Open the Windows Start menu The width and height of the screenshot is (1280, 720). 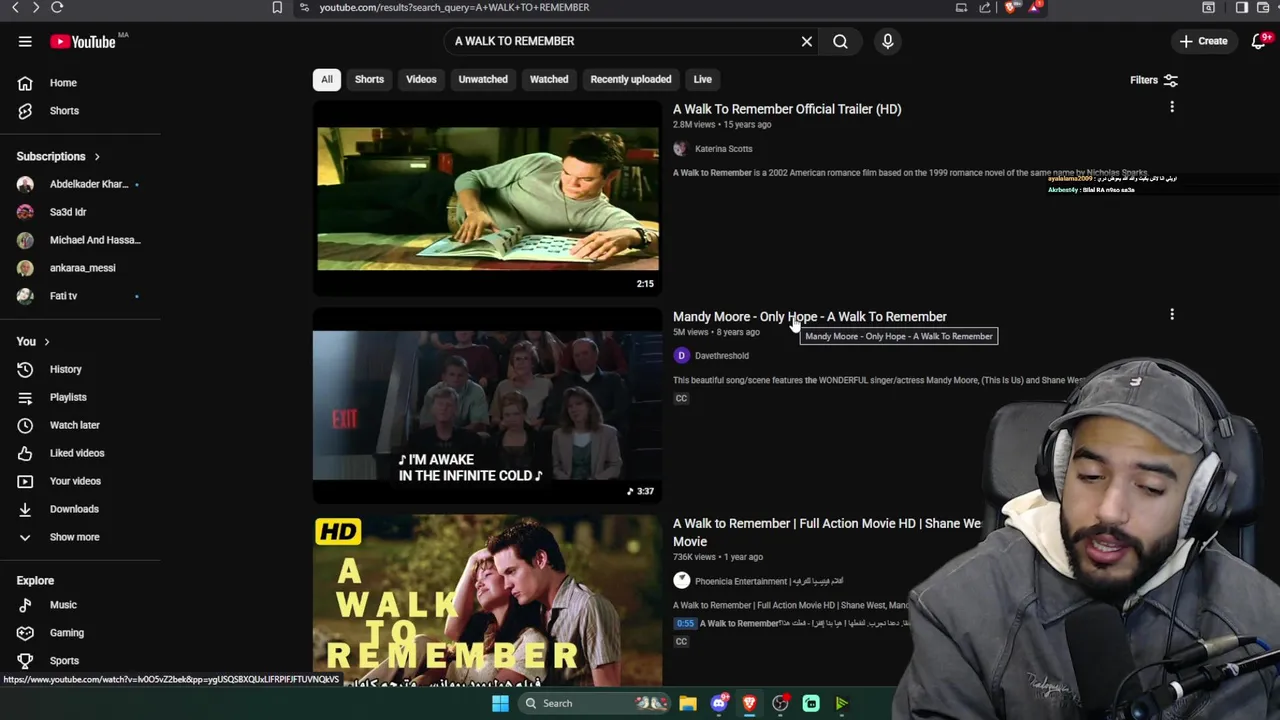pyautogui.click(x=500, y=703)
